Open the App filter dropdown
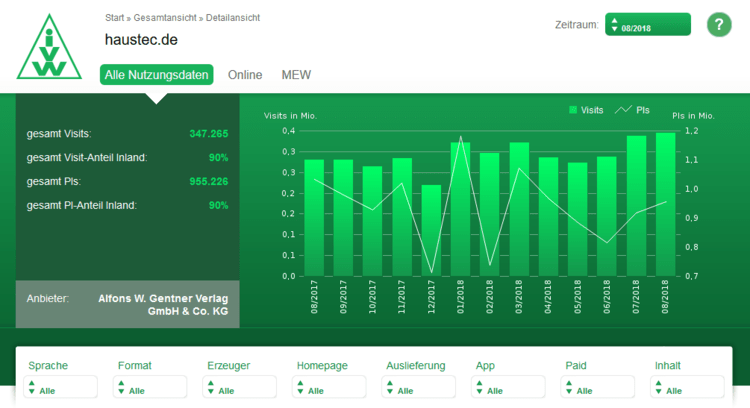The width and height of the screenshot is (750, 408). click(x=509, y=388)
